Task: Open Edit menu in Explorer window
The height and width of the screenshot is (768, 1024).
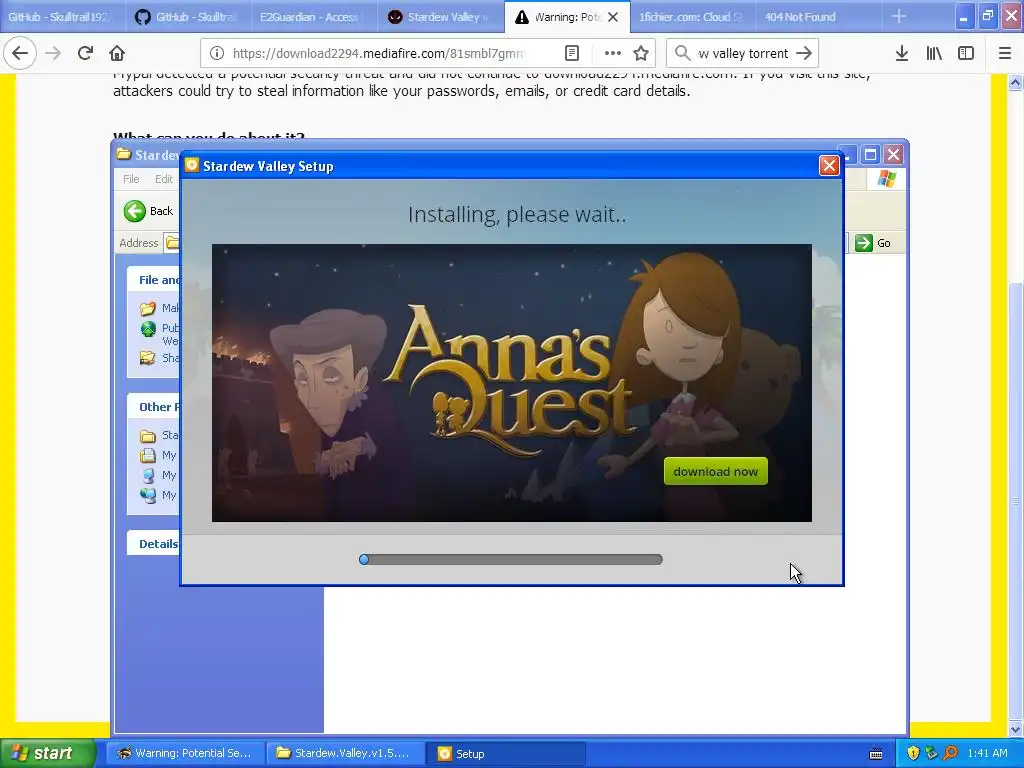Action: click(163, 179)
